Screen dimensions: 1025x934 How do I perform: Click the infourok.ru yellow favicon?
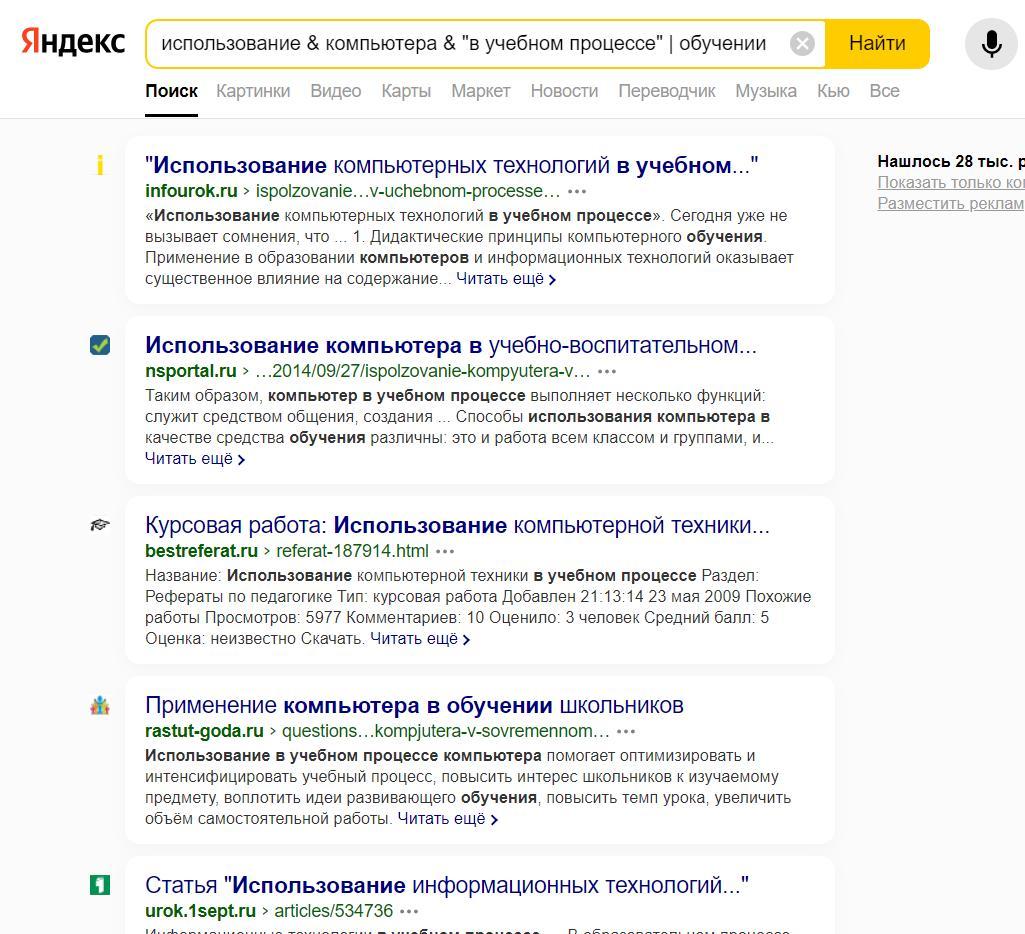100,165
